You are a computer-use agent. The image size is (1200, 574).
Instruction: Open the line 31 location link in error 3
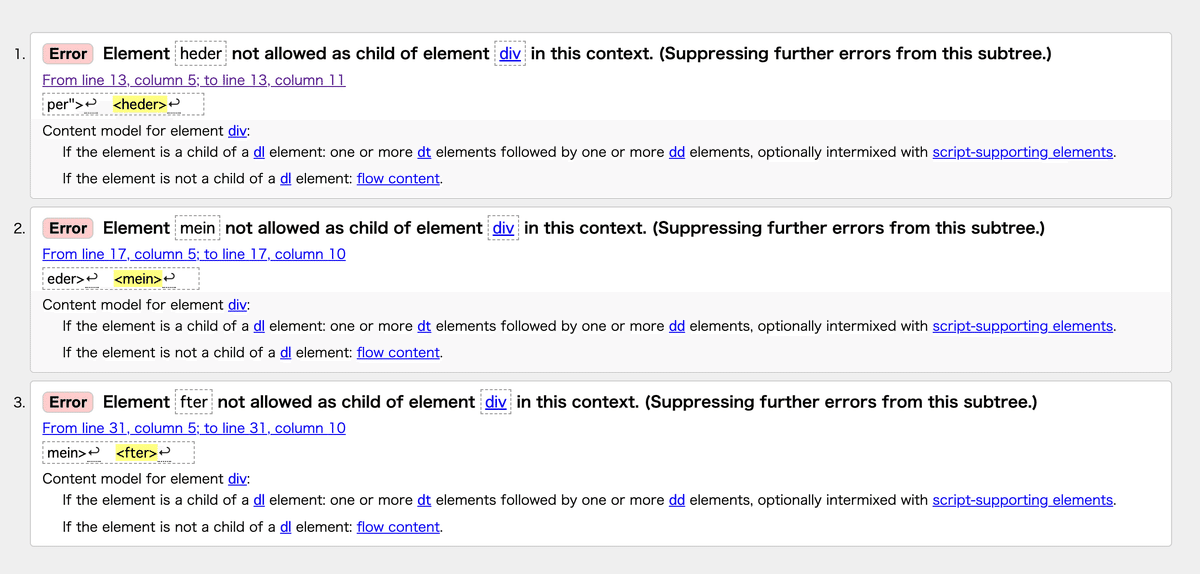(194, 428)
